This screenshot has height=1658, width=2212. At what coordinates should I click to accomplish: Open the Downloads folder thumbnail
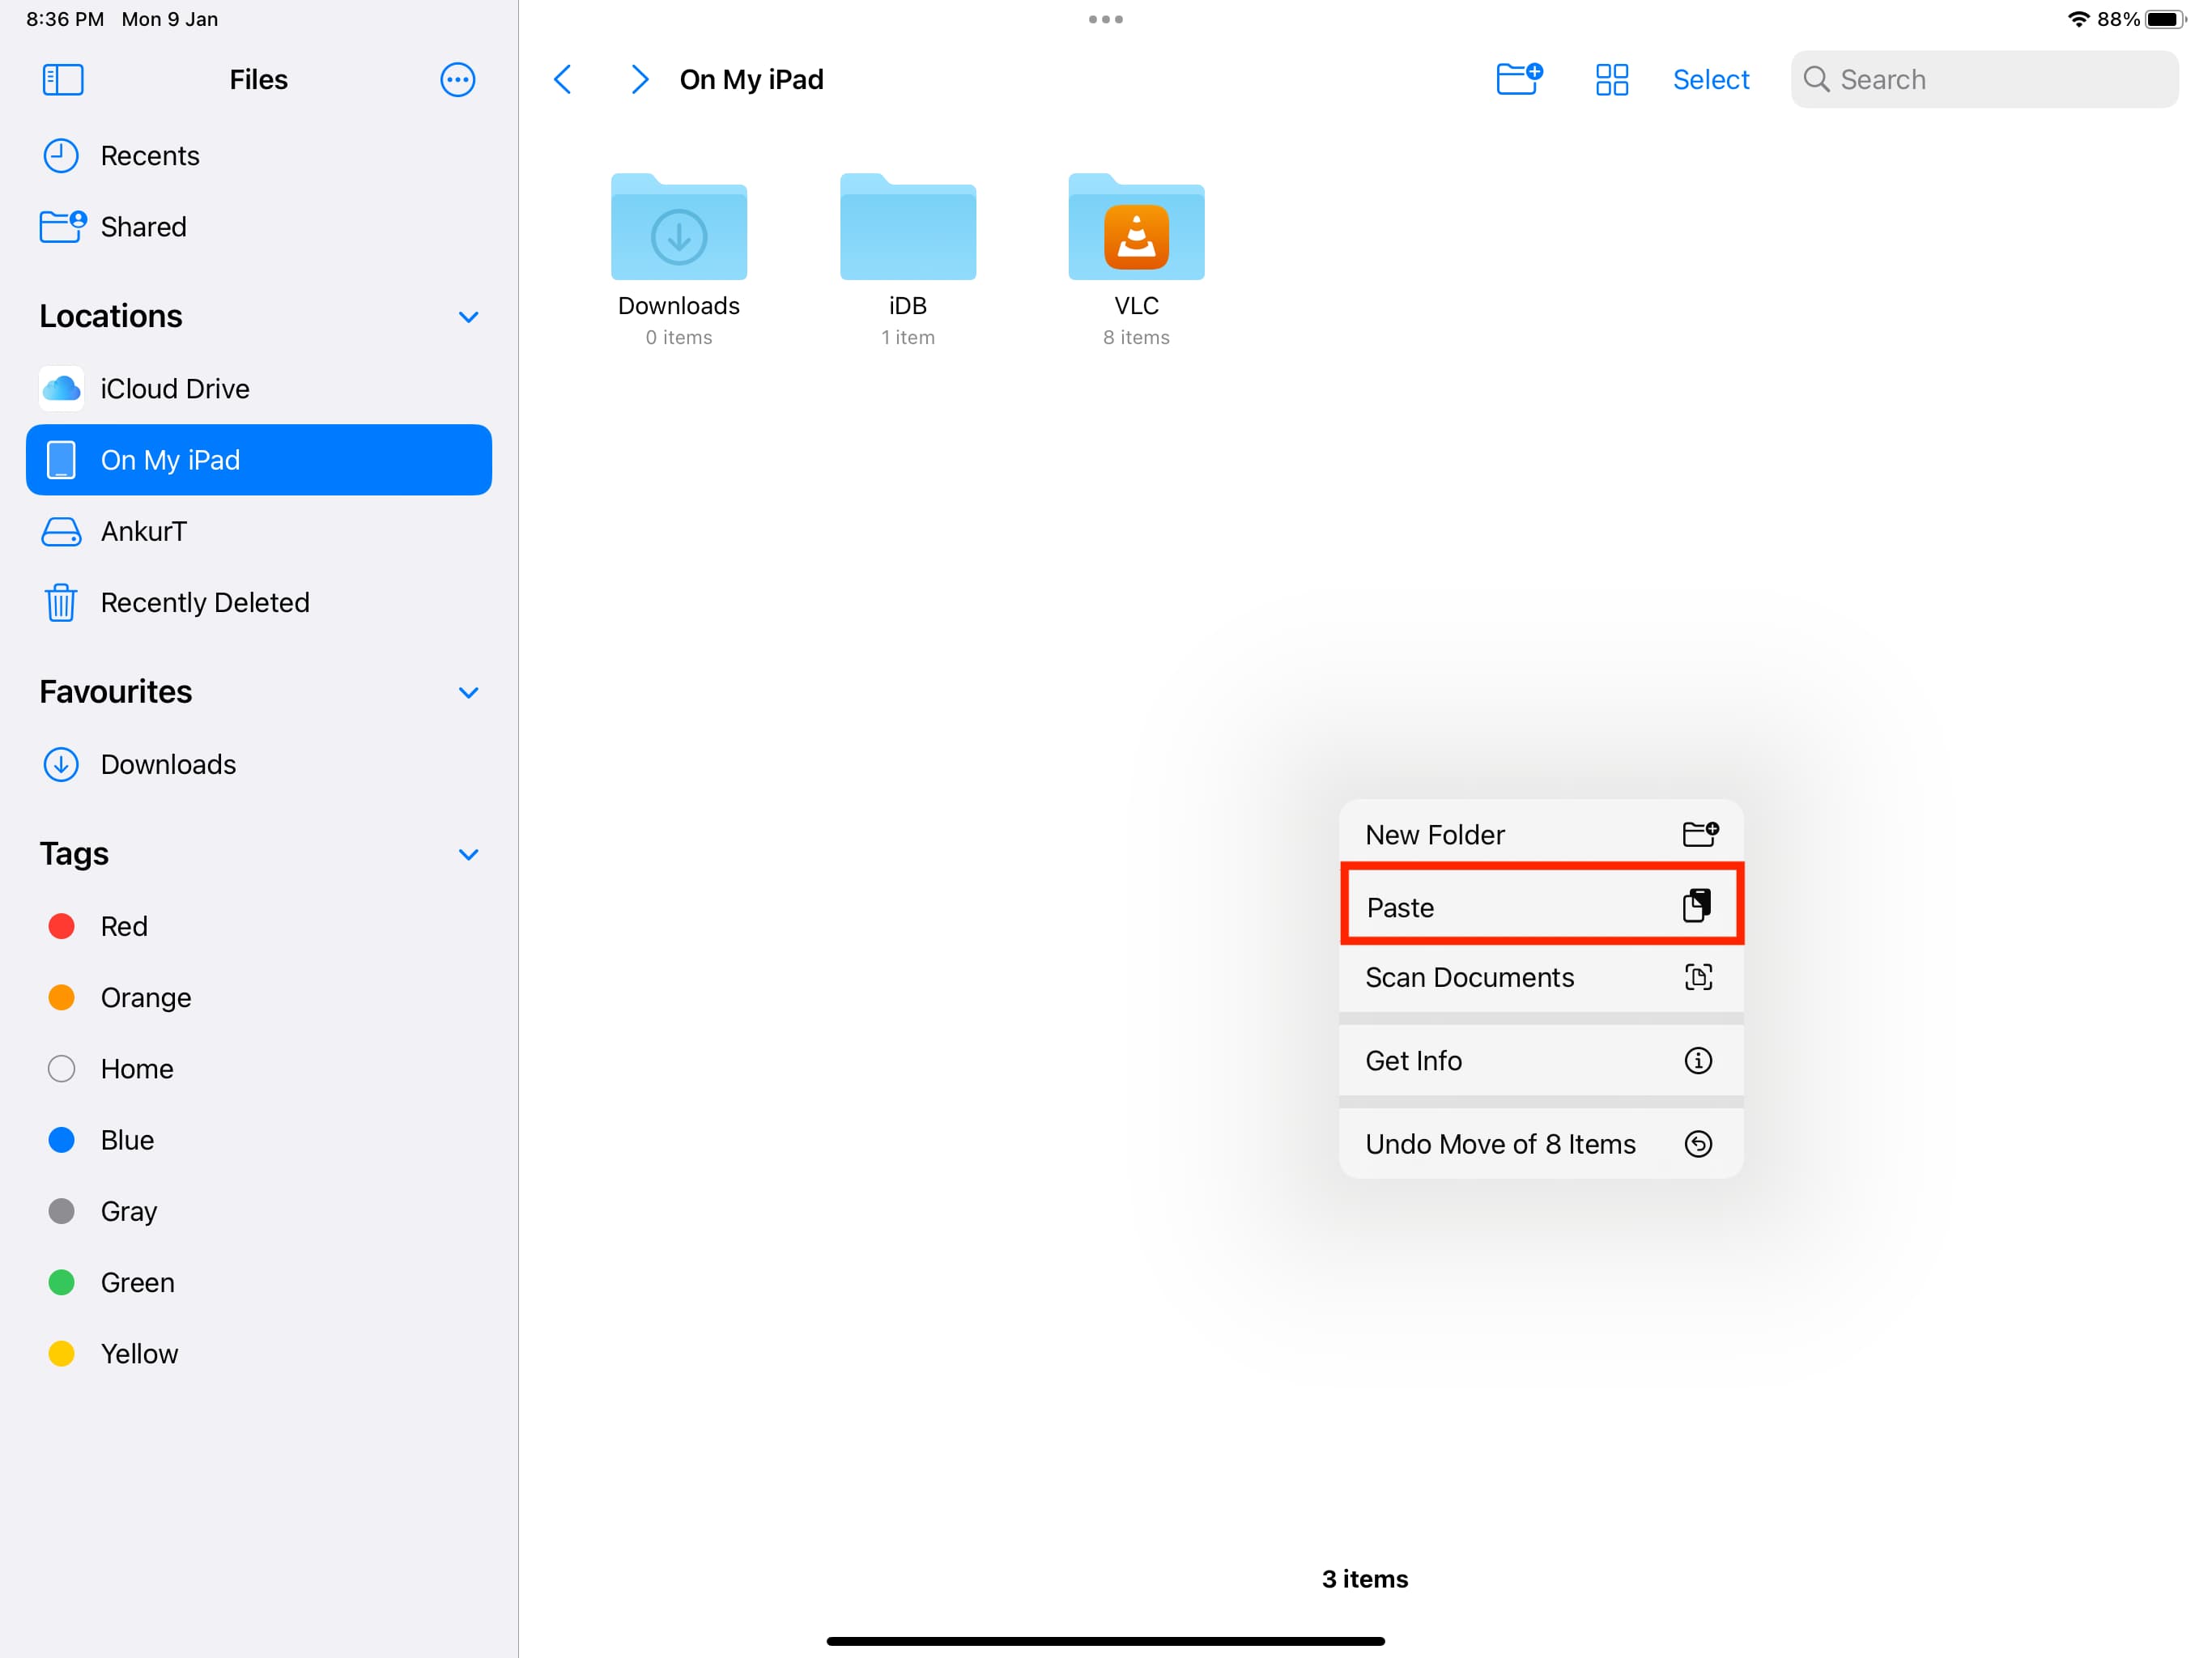click(x=679, y=227)
